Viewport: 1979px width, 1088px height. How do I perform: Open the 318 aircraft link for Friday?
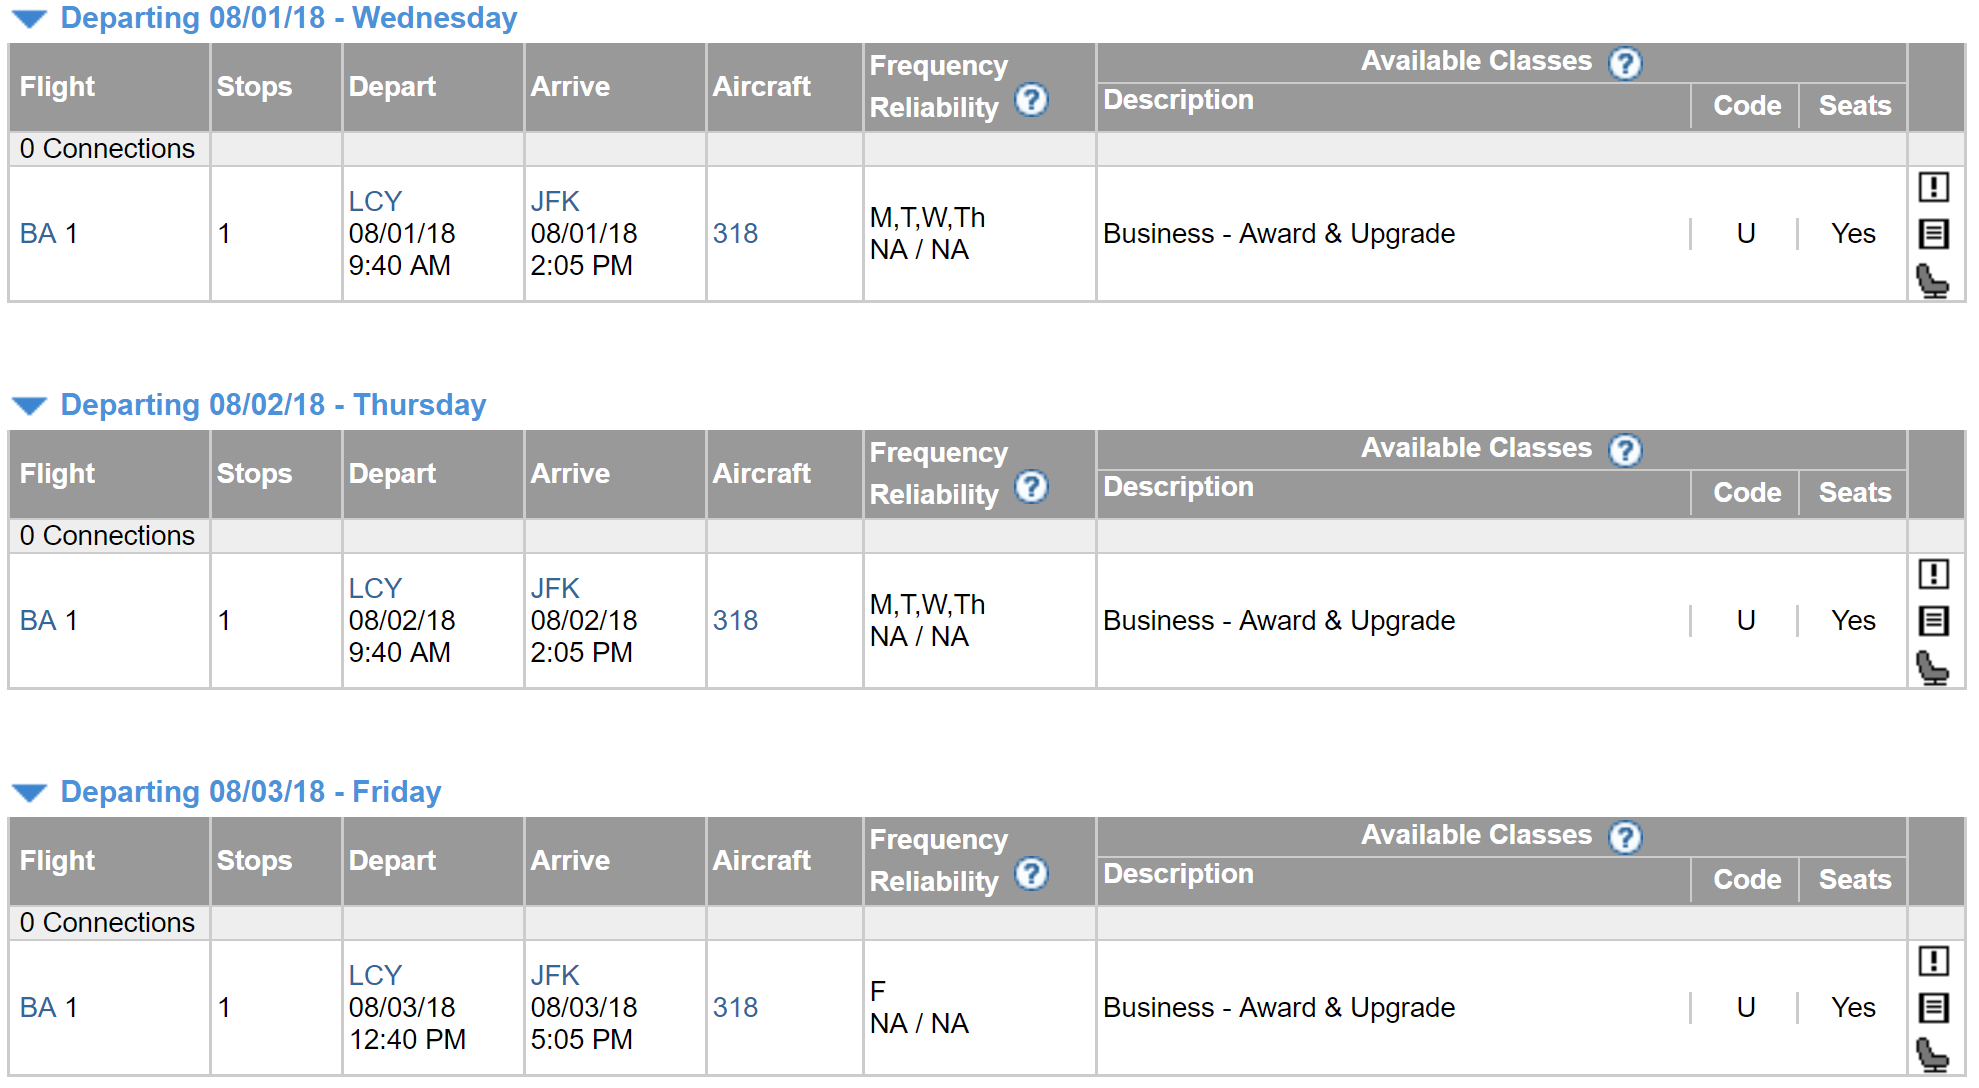735,1008
